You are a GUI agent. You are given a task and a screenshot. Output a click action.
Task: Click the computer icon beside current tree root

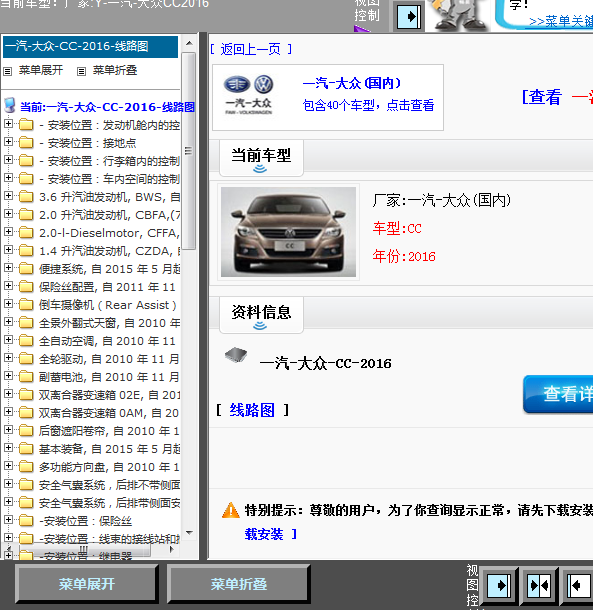click(9, 105)
